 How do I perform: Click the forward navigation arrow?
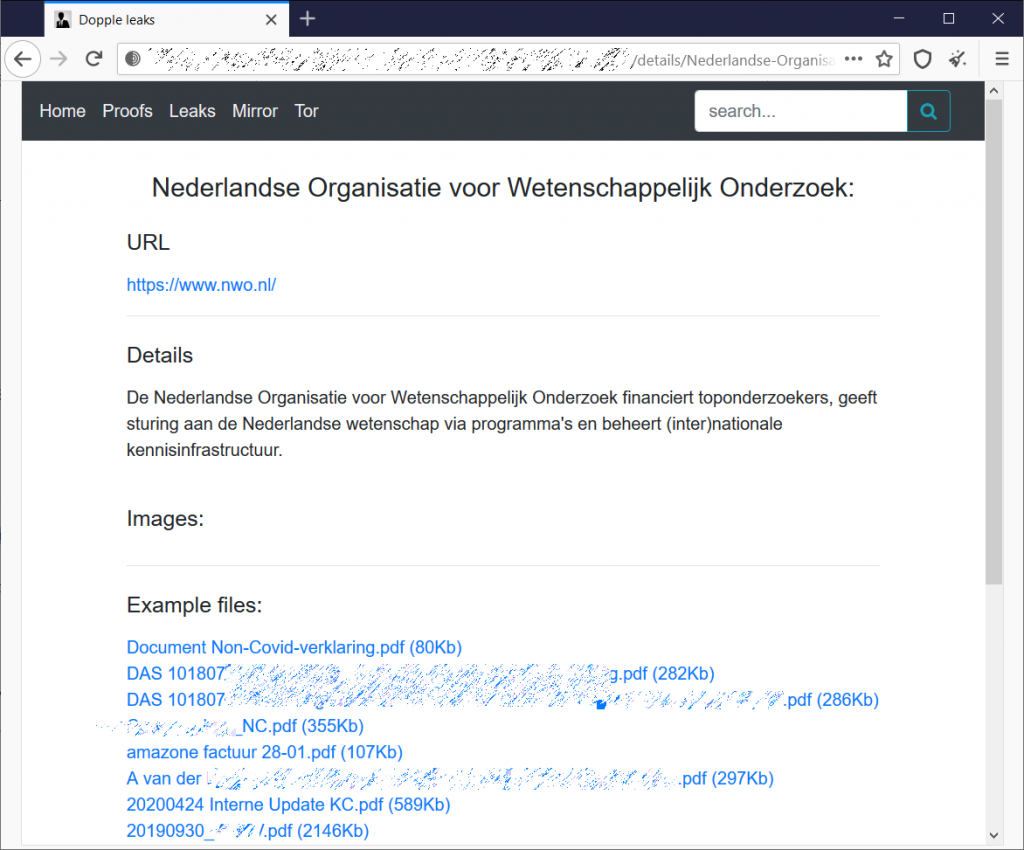click(59, 59)
